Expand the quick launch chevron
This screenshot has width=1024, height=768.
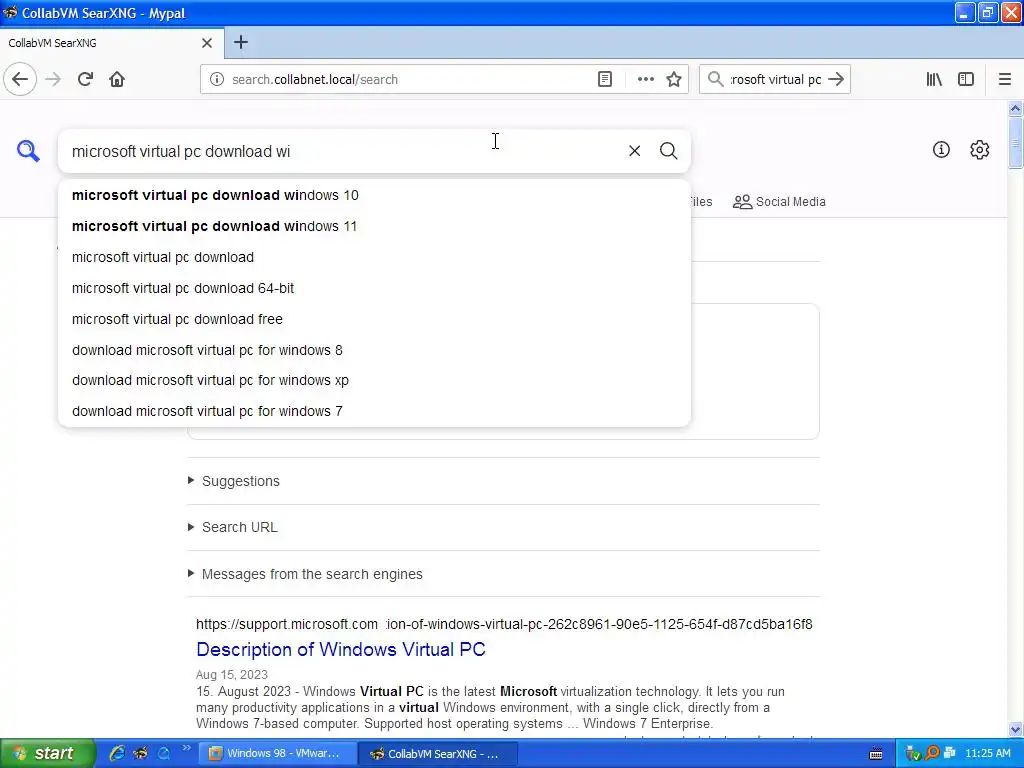(x=186, y=748)
